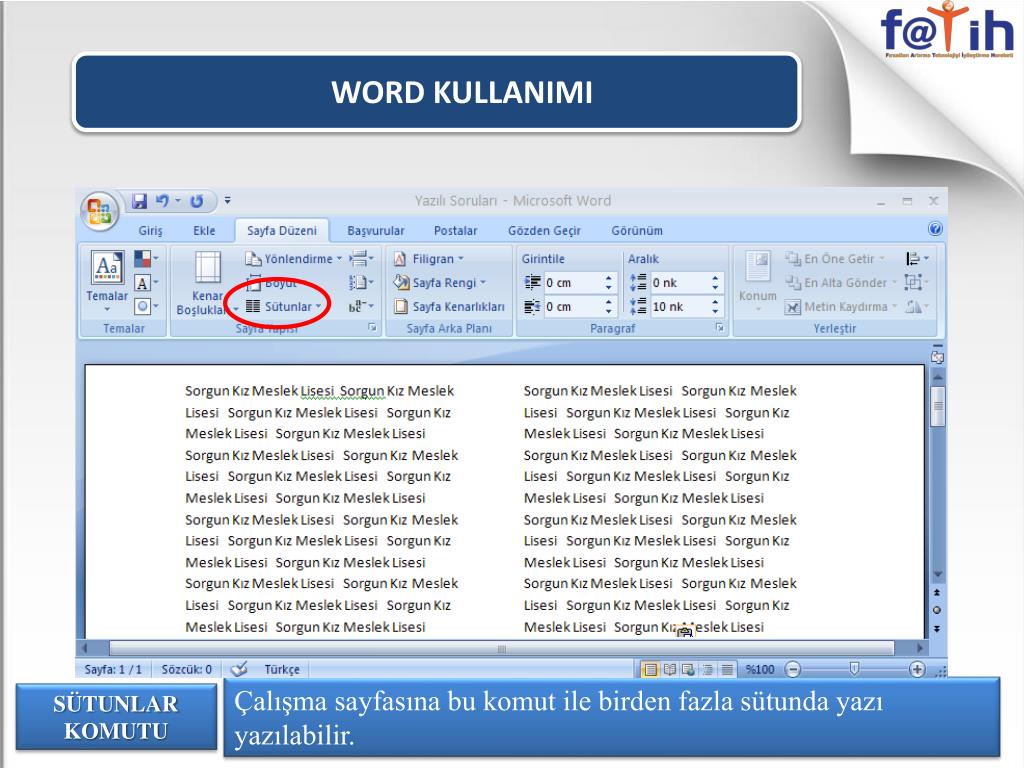Switch to the Başvurular tab
1024x768 pixels.
(x=376, y=231)
